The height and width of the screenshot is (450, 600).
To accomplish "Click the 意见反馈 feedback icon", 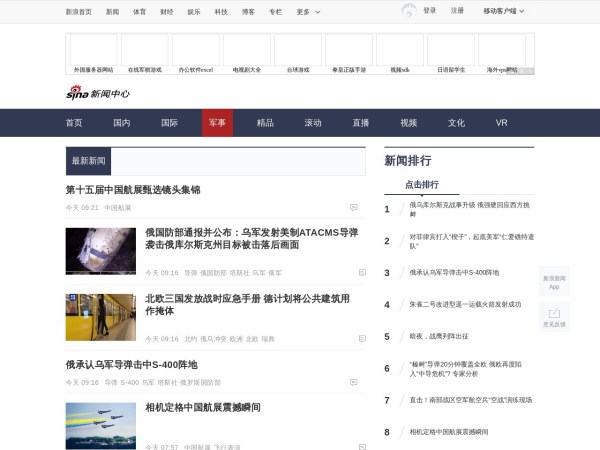I will (x=554, y=317).
